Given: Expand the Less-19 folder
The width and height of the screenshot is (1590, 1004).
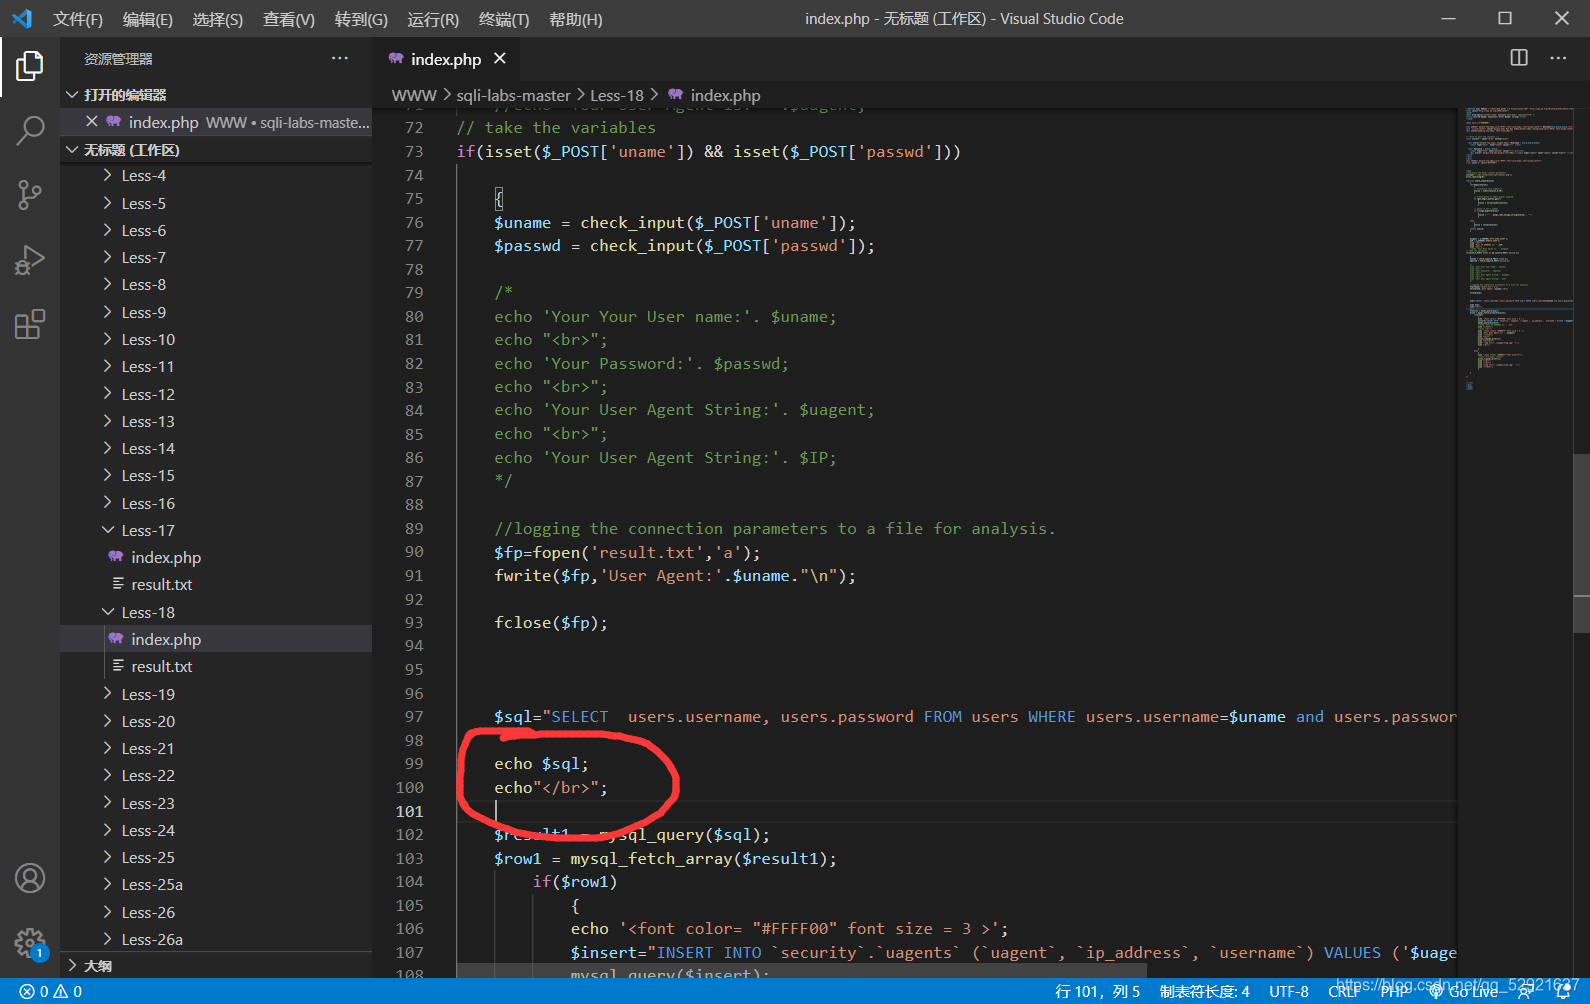Looking at the screenshot, I should coord(216,695).
